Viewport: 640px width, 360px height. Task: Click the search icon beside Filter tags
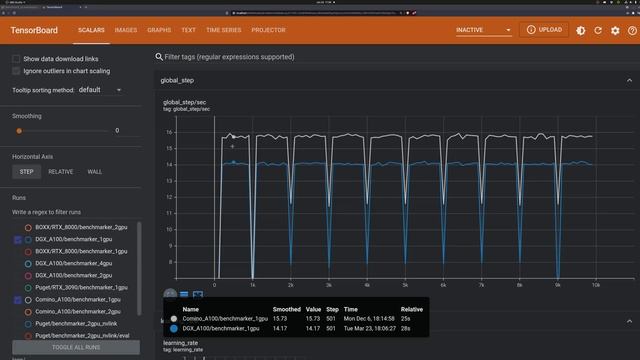[x=159, y=57]
